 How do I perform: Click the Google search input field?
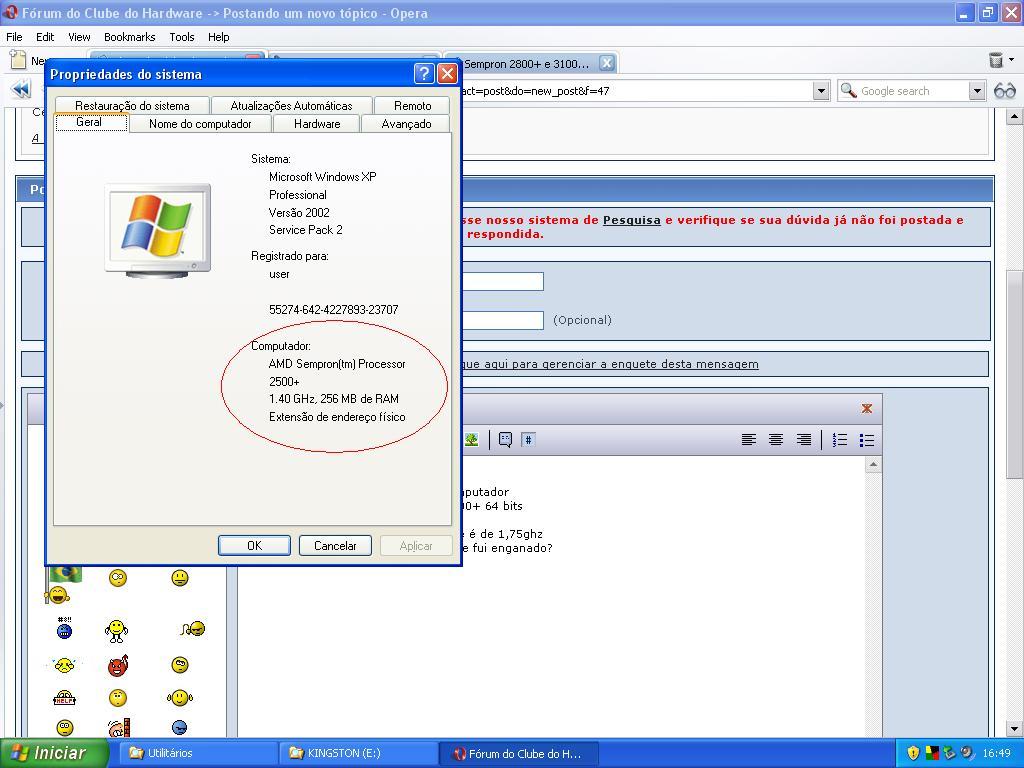click(913, 91)
